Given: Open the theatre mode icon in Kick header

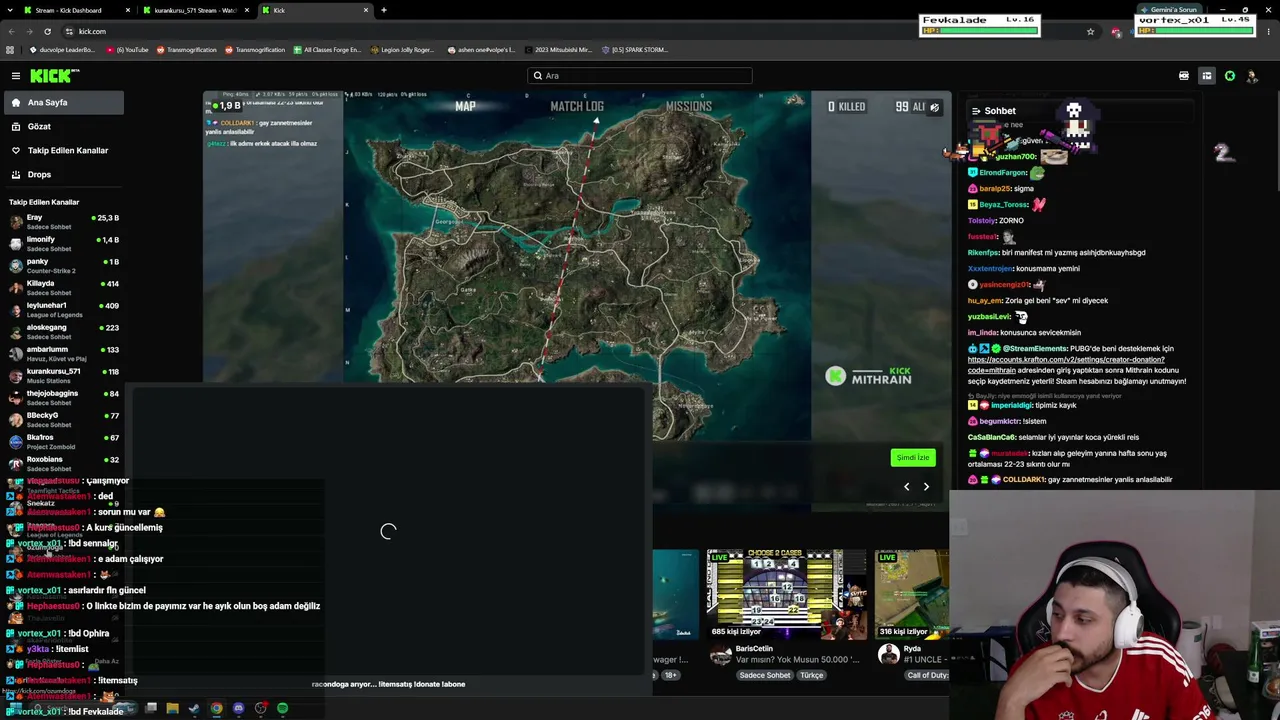Looking at the screenshot, I should (x=1184, y=76).
